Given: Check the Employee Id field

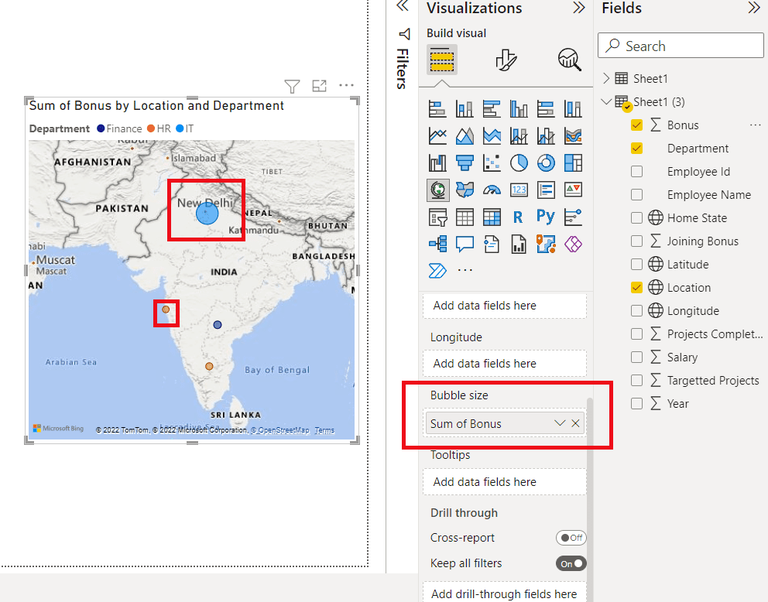Looking at the screenshot, I should point(636,171).
